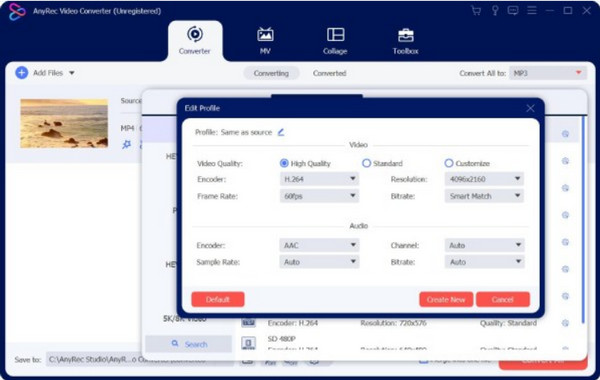The width and height of the screenshot is (600, 380).
Task: Open the Frame Rate 60fps dropdown
Action: pos(319,196)
